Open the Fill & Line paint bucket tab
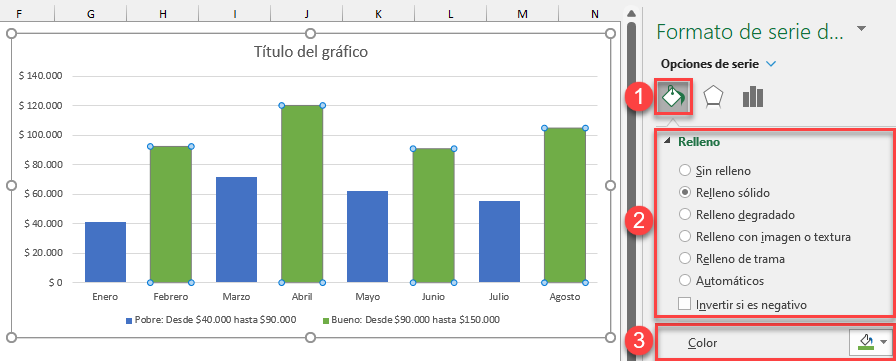 pos(673,97)
